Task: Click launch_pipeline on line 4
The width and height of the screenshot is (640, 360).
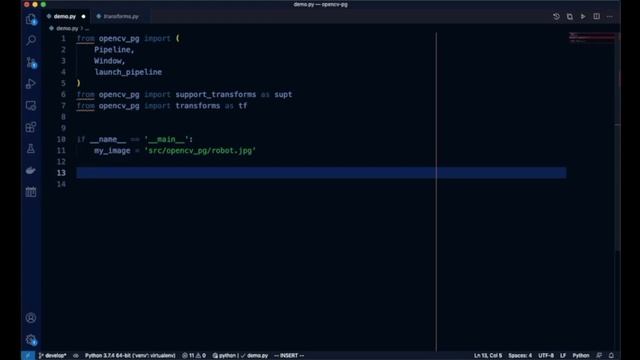Action: click(128, 72)
